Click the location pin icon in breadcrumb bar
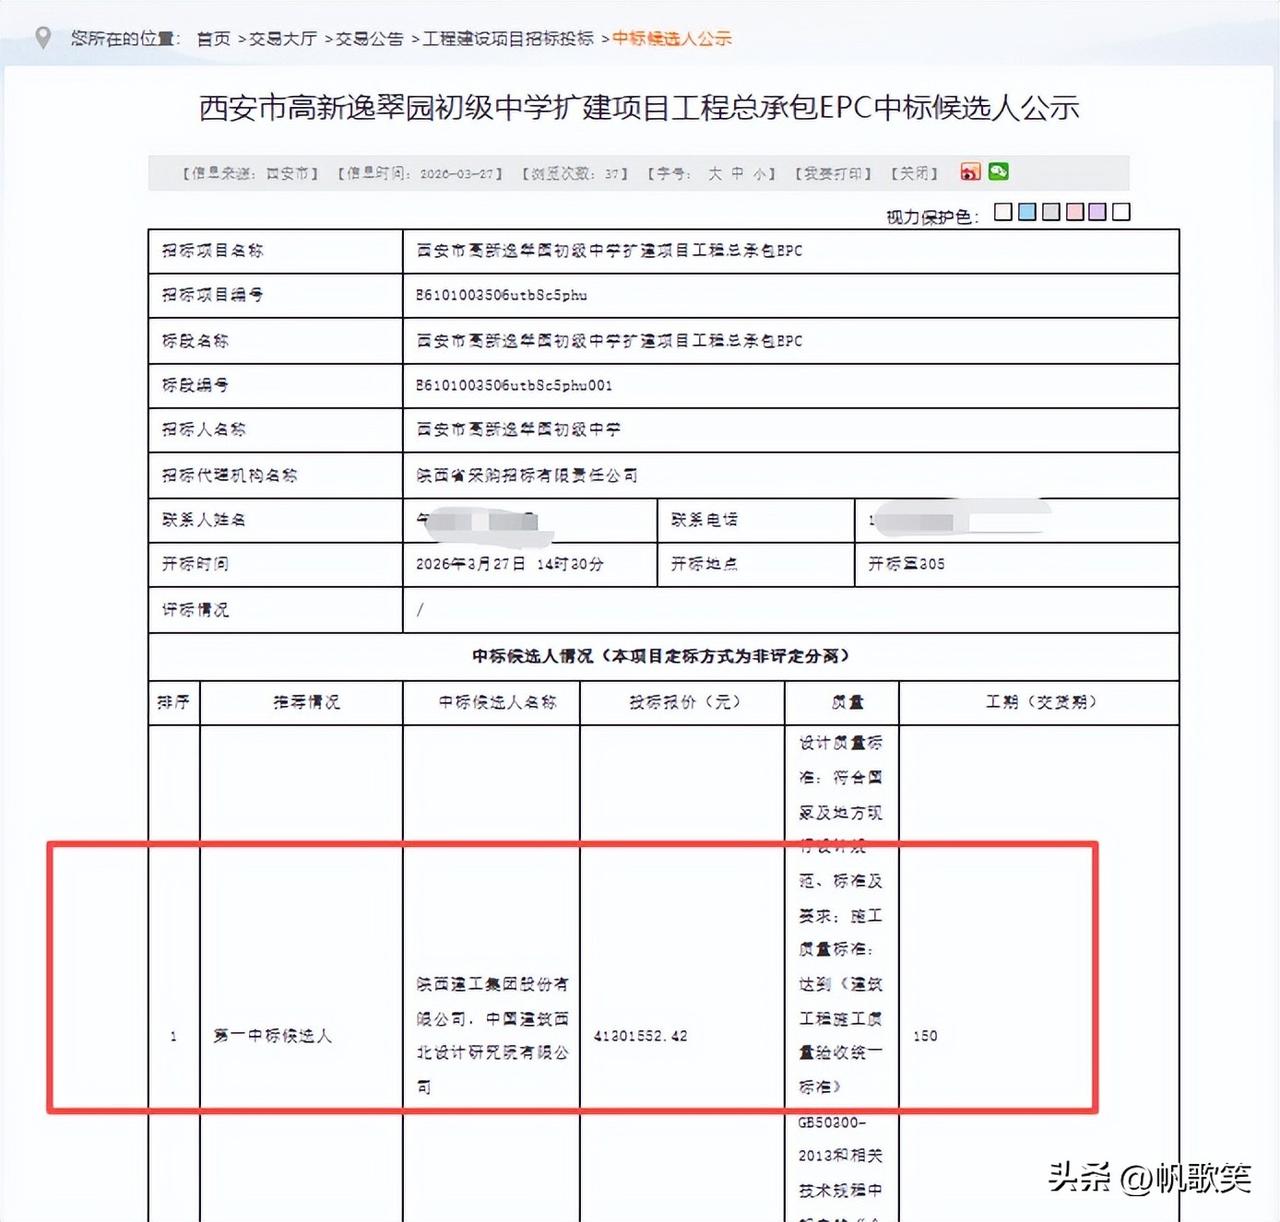This screenshot has width=1280, height=1222. [x=42, y=36]
